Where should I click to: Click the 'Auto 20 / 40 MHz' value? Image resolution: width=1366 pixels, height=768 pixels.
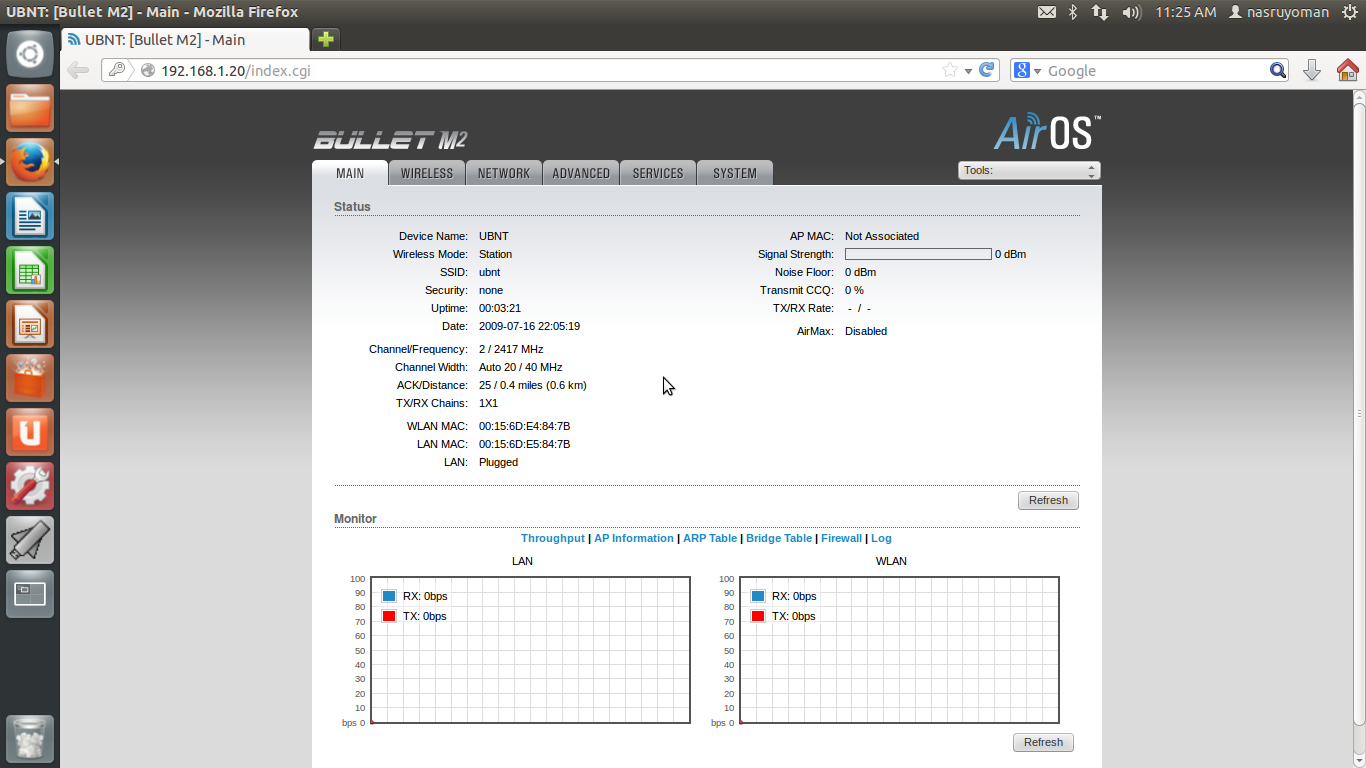[520, 367]
